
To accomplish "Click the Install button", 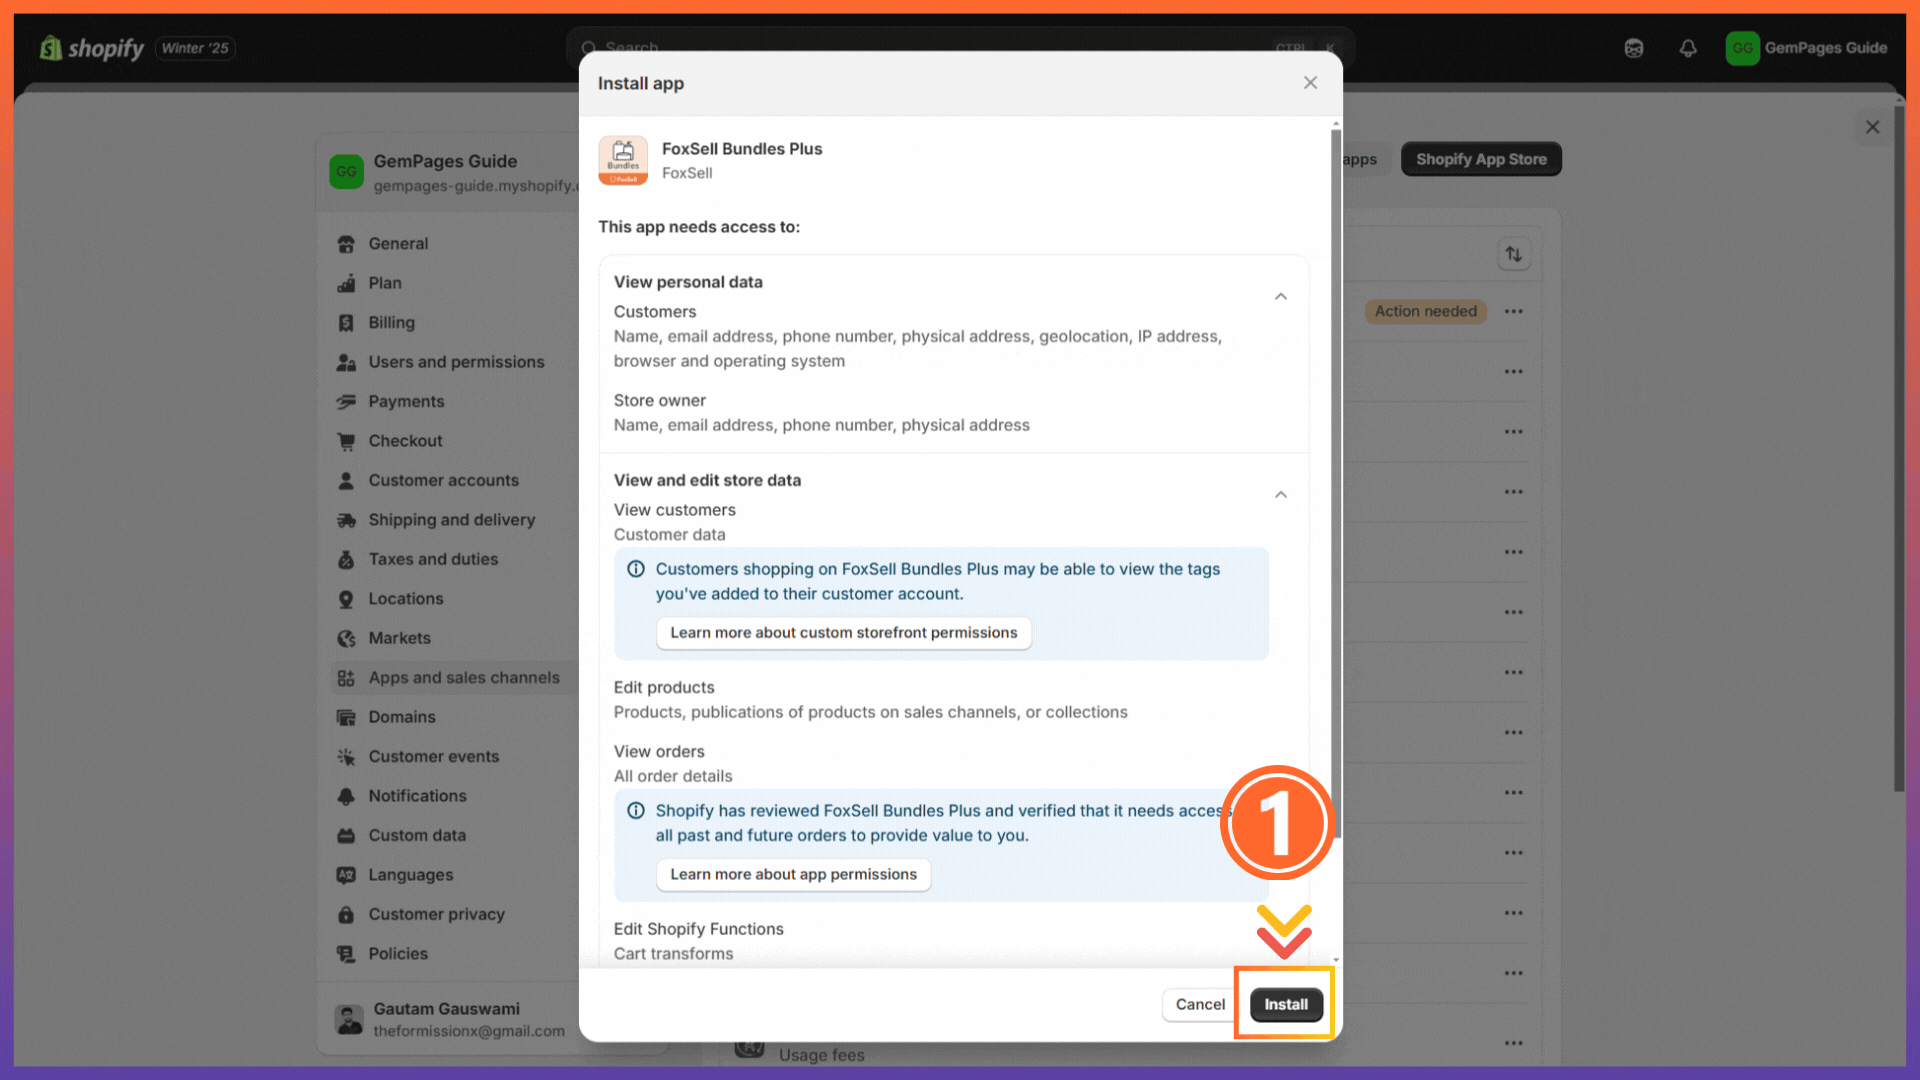I will pyautogui.click(x=1285, y=1004).
